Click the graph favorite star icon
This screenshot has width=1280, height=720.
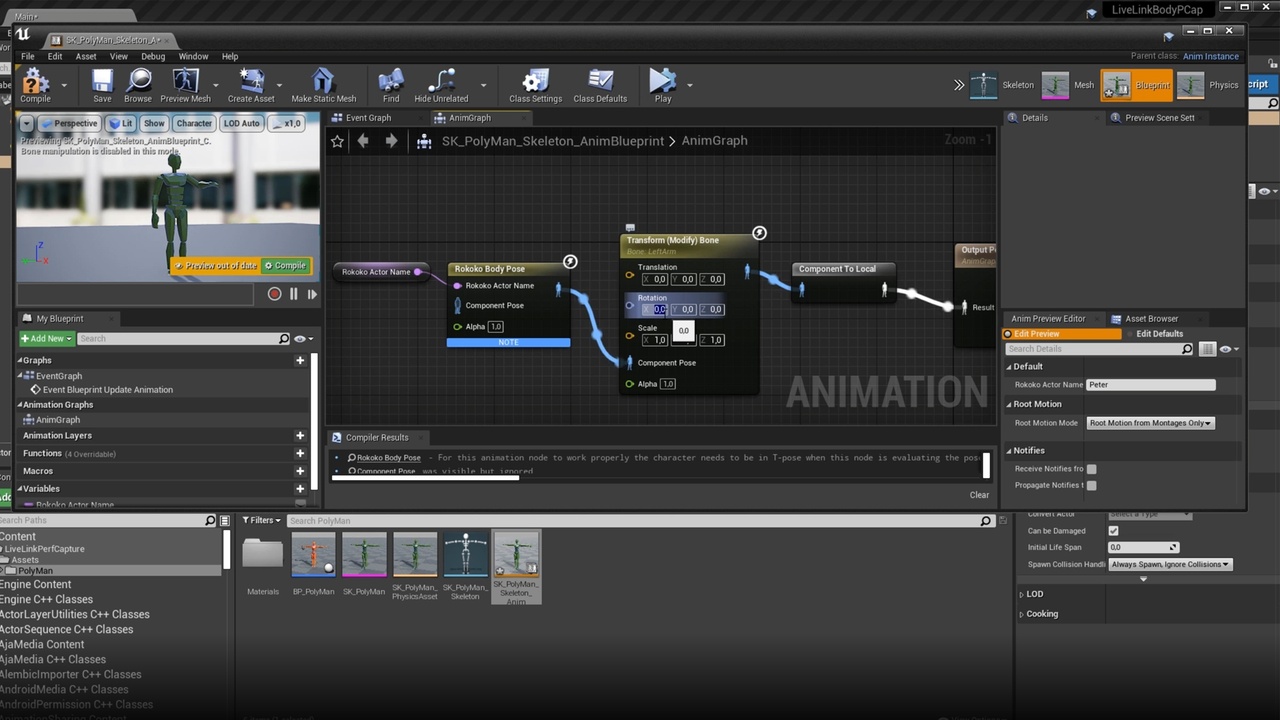(337, 141)
